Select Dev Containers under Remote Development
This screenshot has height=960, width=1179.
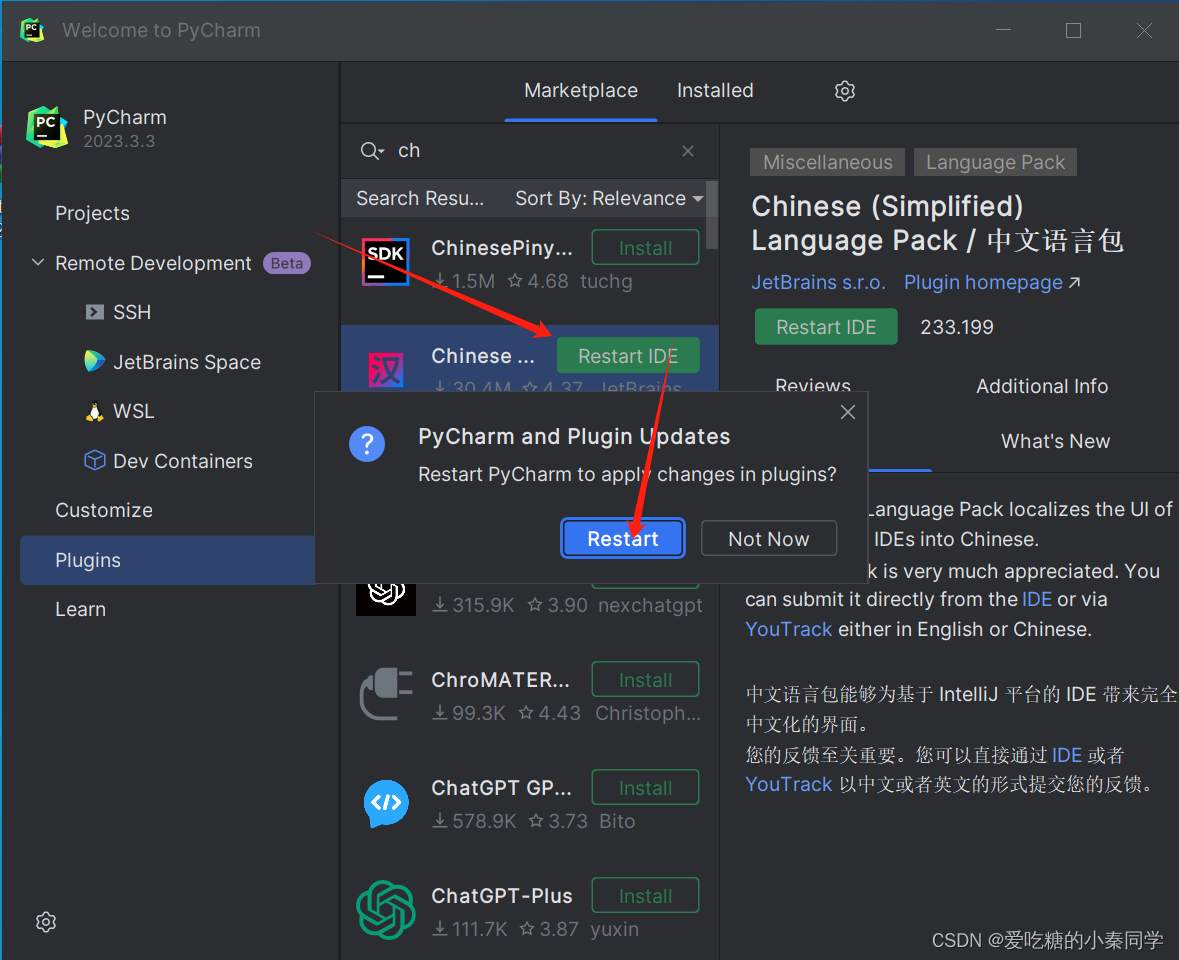183,461
